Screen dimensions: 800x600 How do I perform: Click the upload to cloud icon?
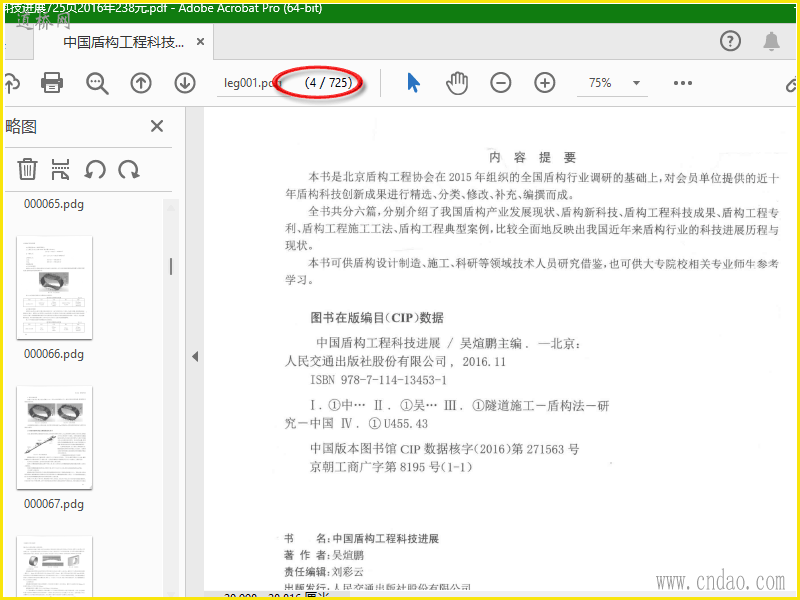click(x=12, y=83)
